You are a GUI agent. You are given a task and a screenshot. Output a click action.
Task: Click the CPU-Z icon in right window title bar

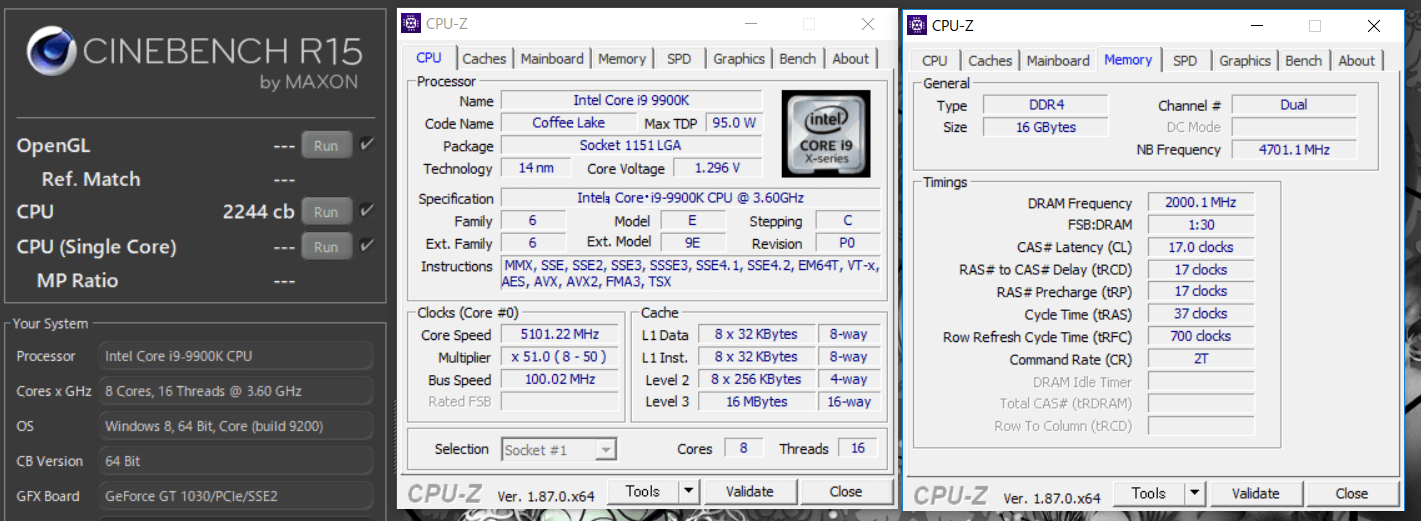coord(916,25)
